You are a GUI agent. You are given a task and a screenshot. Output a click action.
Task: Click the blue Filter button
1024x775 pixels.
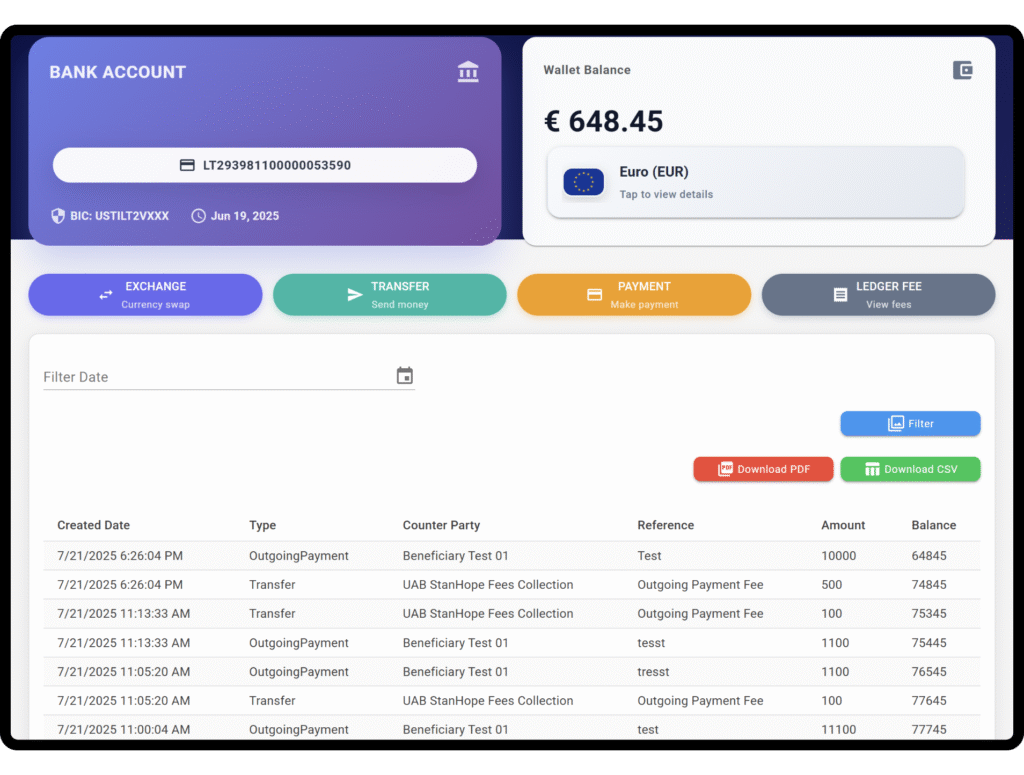[x=910, y=424]
